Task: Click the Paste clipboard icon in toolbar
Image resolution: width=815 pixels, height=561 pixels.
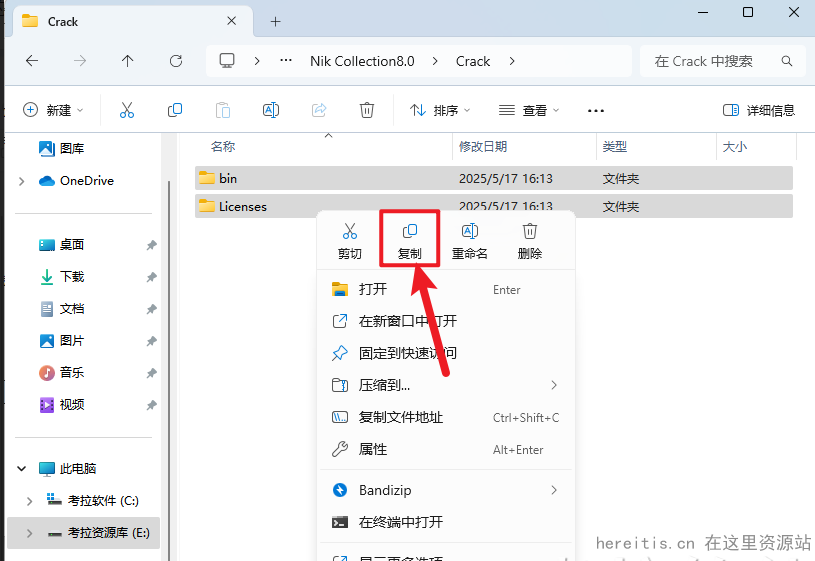Action: 222,110
